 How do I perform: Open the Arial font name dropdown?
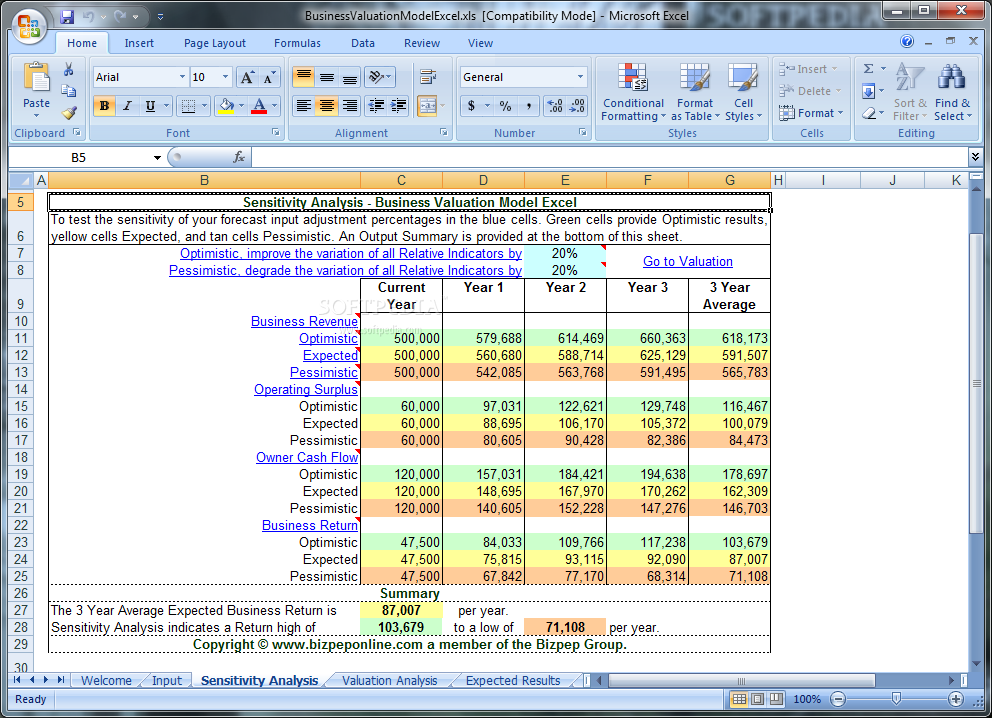point(182,77)
